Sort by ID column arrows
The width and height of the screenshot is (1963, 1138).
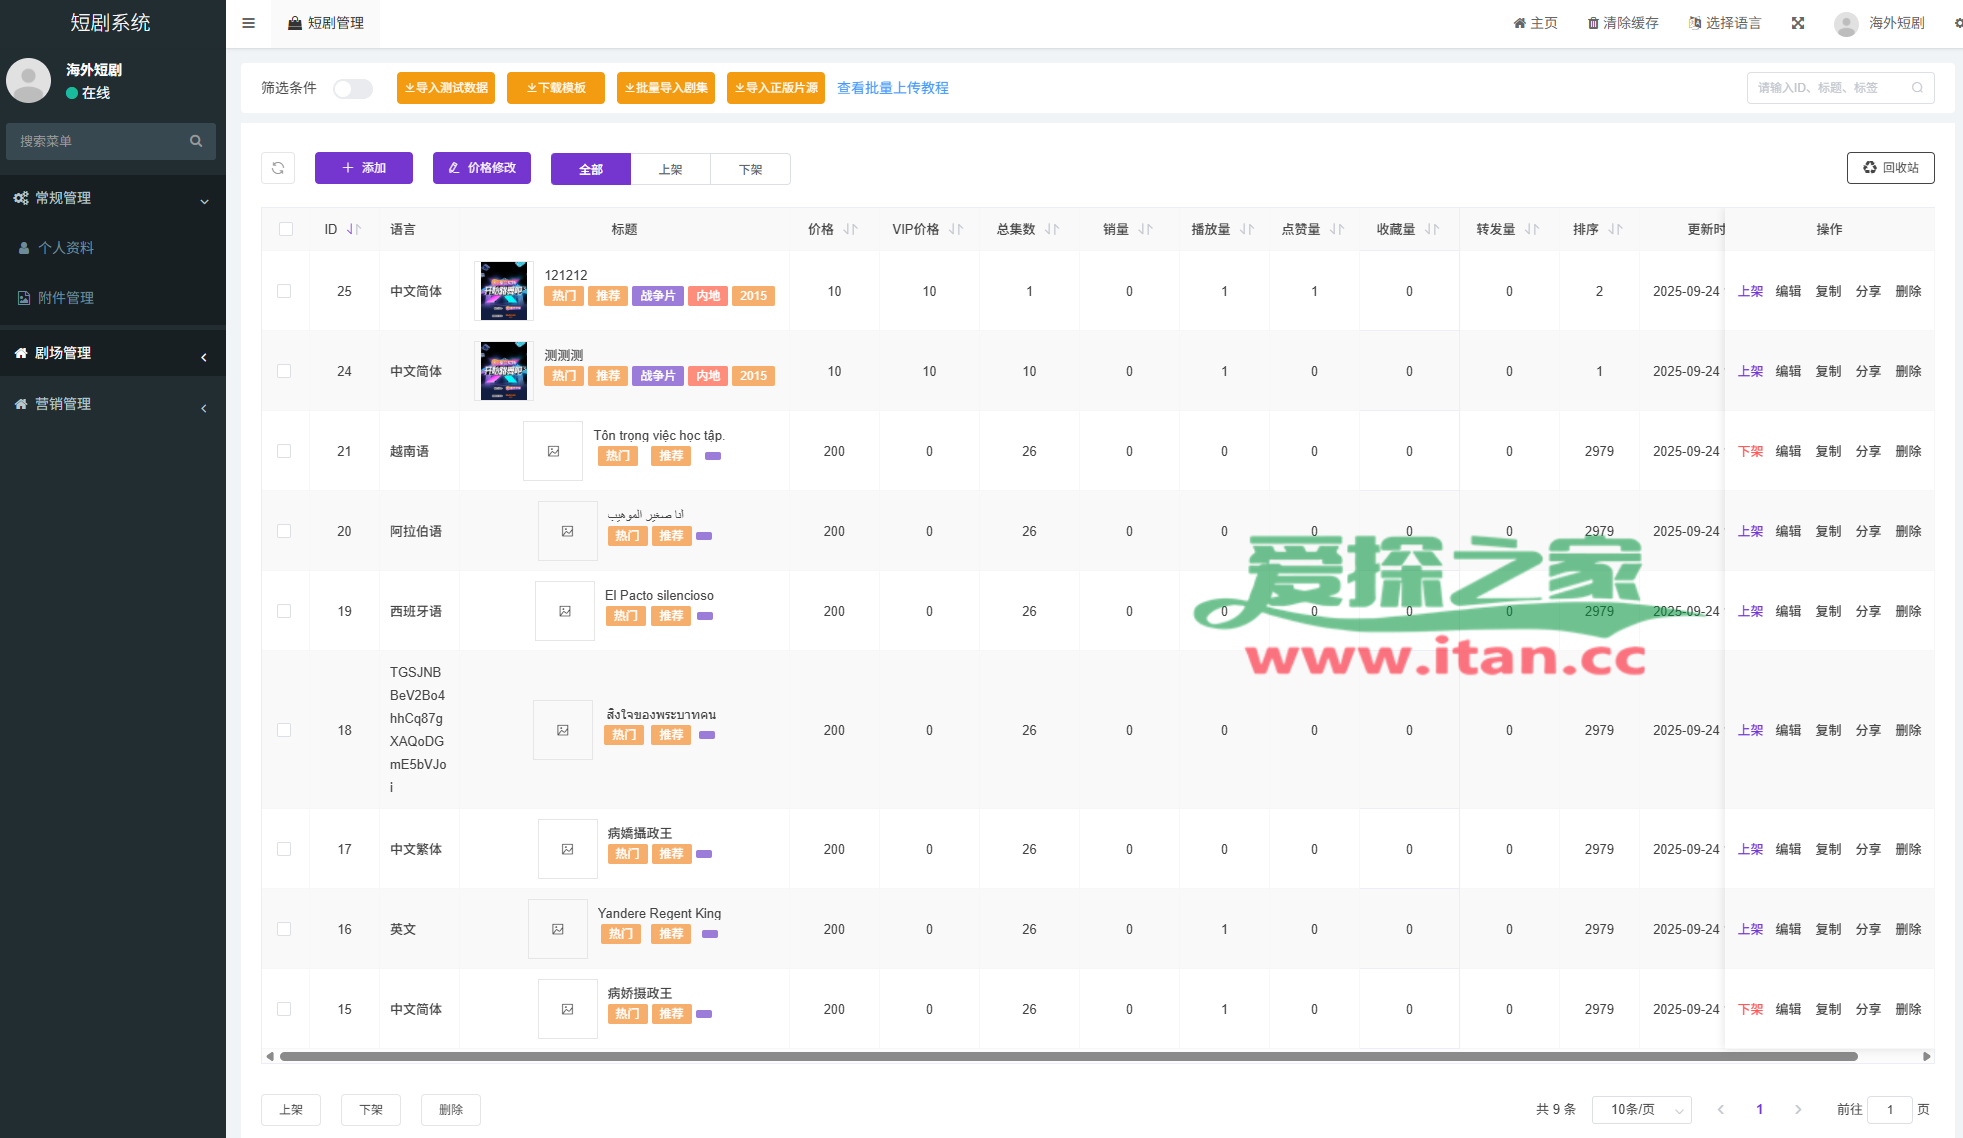tap(353, 229)
